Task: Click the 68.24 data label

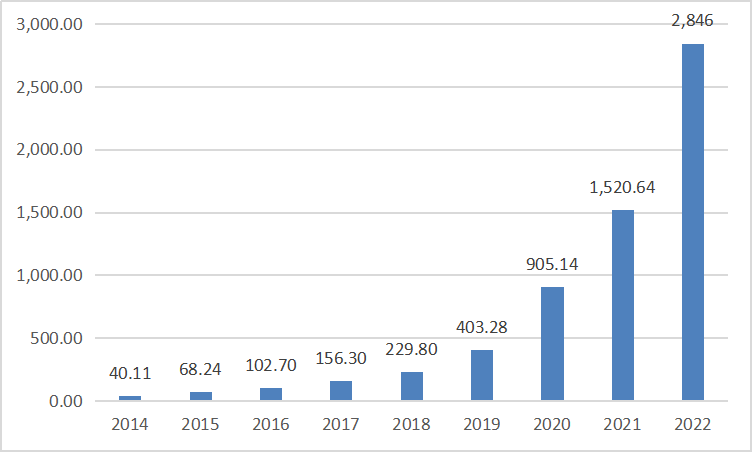Action: [201, 370]
